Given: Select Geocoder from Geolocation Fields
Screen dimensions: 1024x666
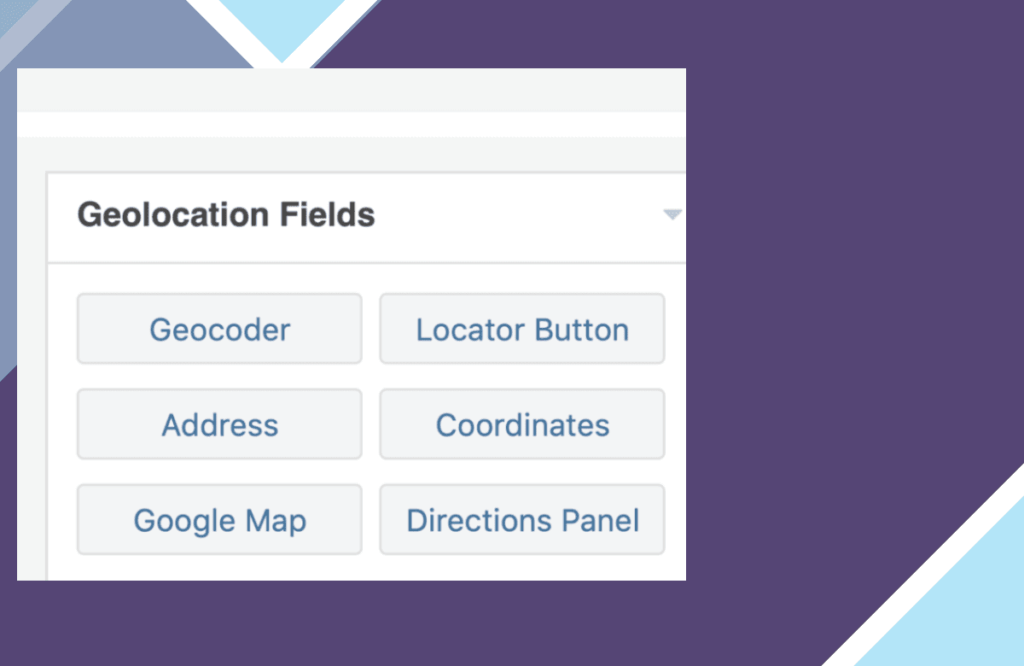Looking at the screenshot, I should click(x=219, y=329).
